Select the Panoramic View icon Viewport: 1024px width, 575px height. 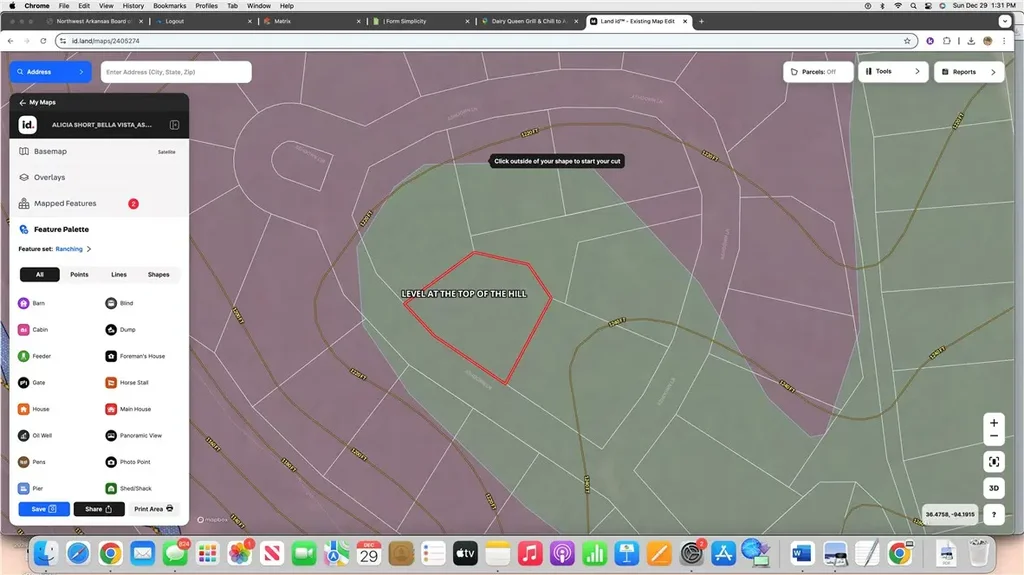pos(112,436)
